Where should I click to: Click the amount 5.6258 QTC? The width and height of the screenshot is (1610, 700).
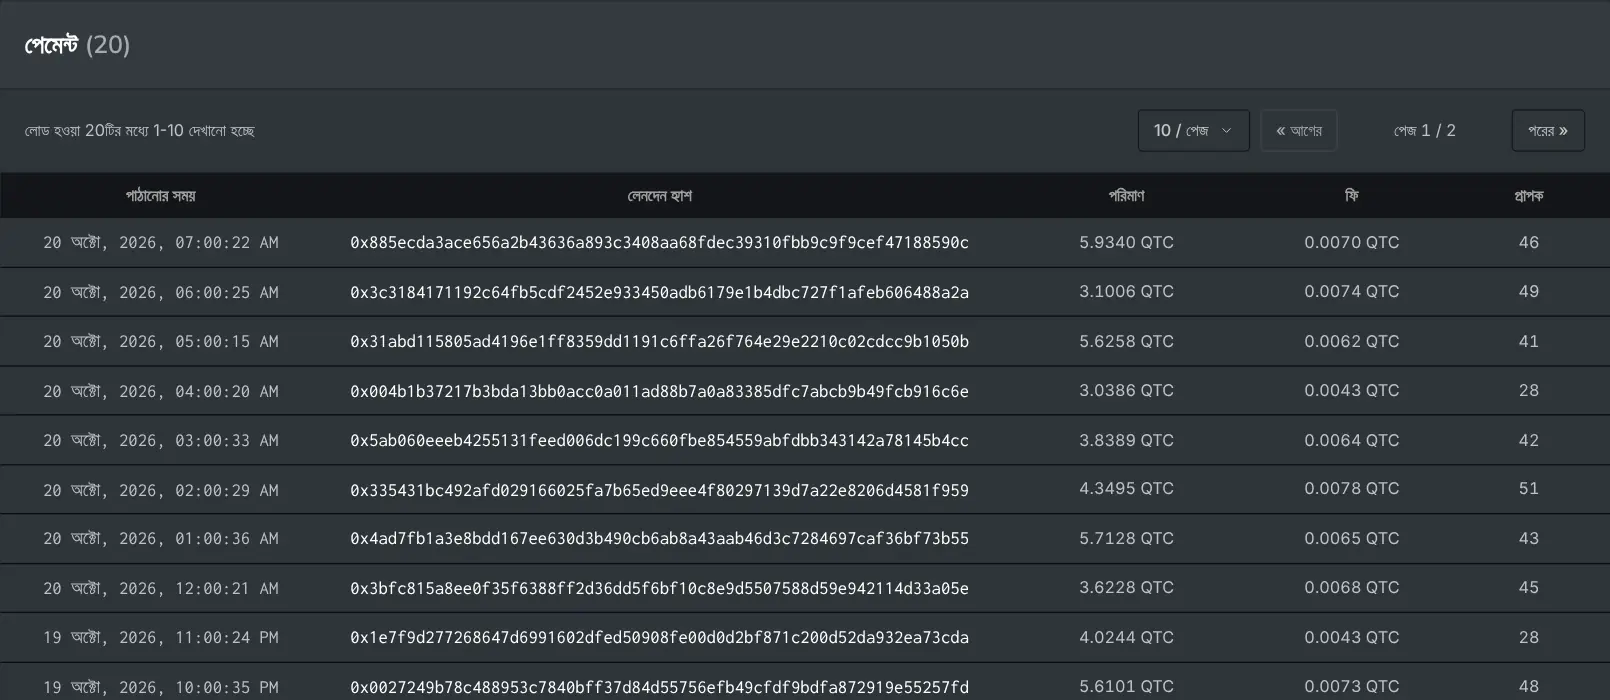tap(1127, 341)
